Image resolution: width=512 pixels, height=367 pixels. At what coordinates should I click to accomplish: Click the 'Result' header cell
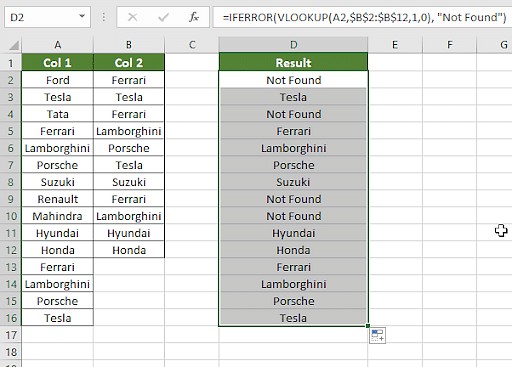point(293,63)
